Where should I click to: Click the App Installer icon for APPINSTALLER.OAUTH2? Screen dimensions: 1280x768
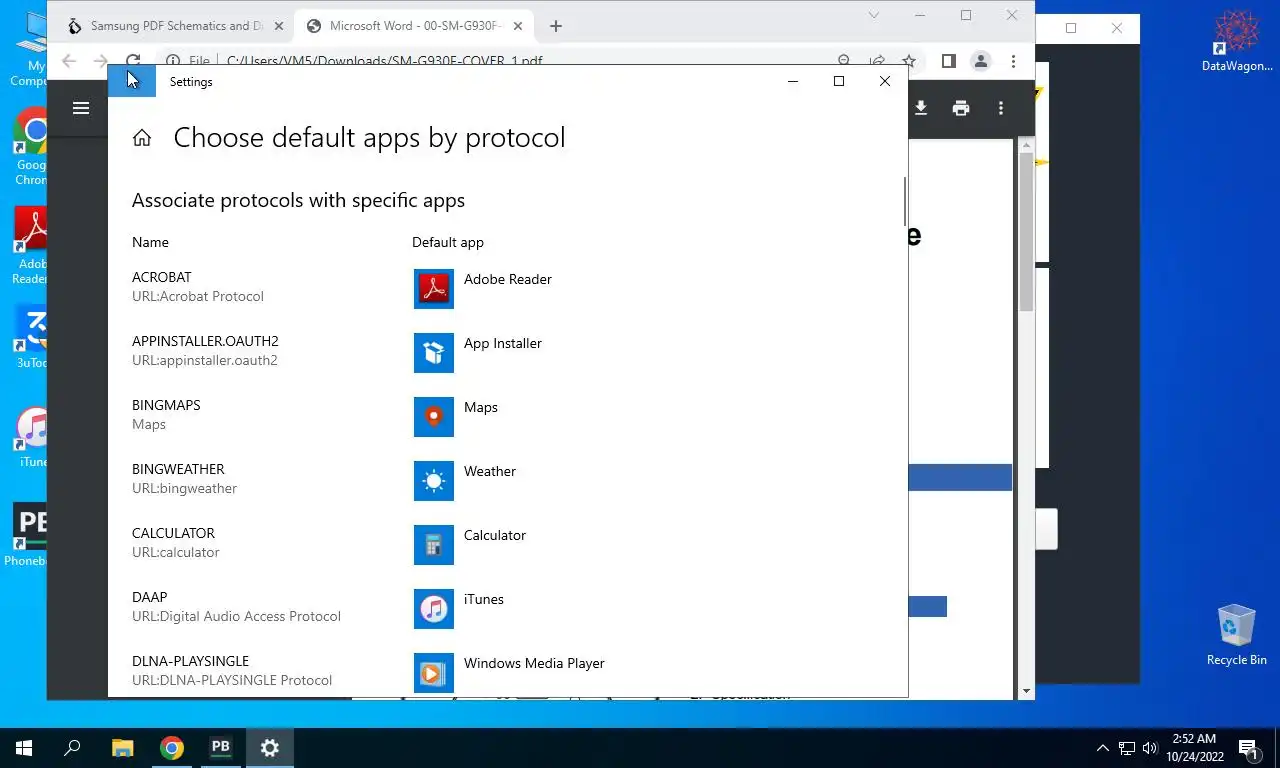point(433,353)
